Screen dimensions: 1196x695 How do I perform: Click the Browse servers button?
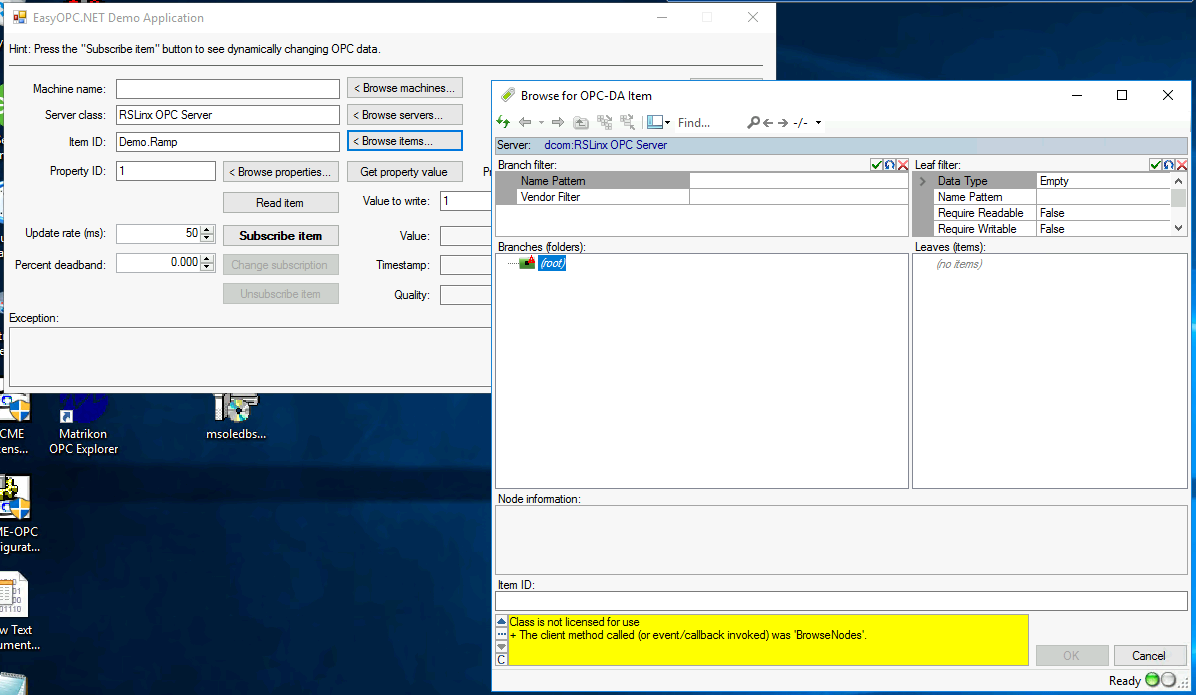coord(405,115)
